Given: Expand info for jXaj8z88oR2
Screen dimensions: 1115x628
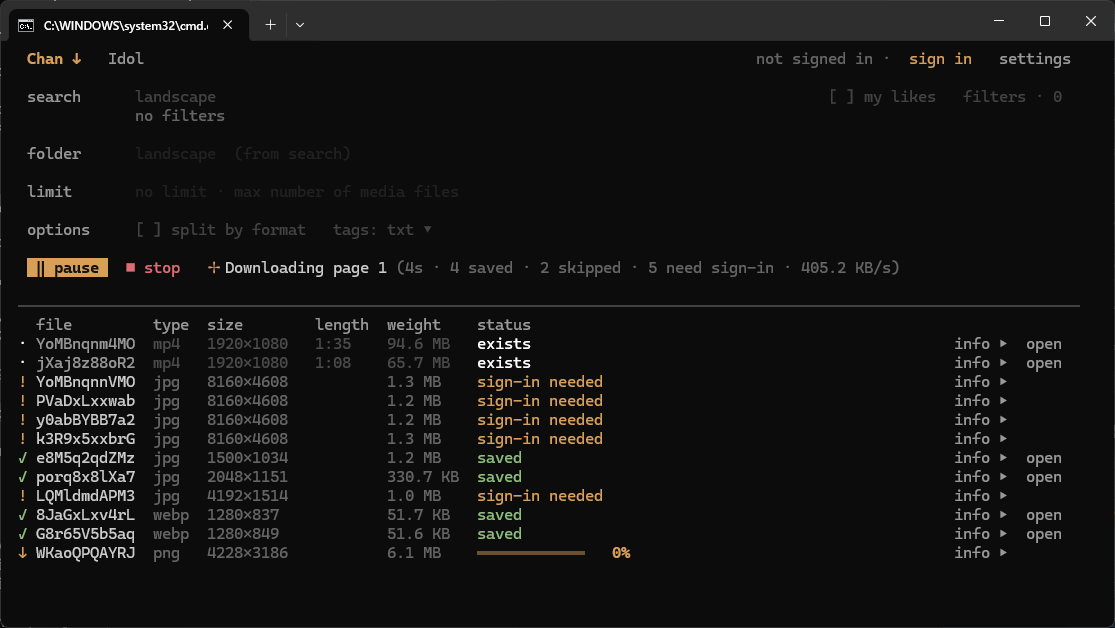Looking at the screenshot, I should pyautogui.click(x=981, y=363).
